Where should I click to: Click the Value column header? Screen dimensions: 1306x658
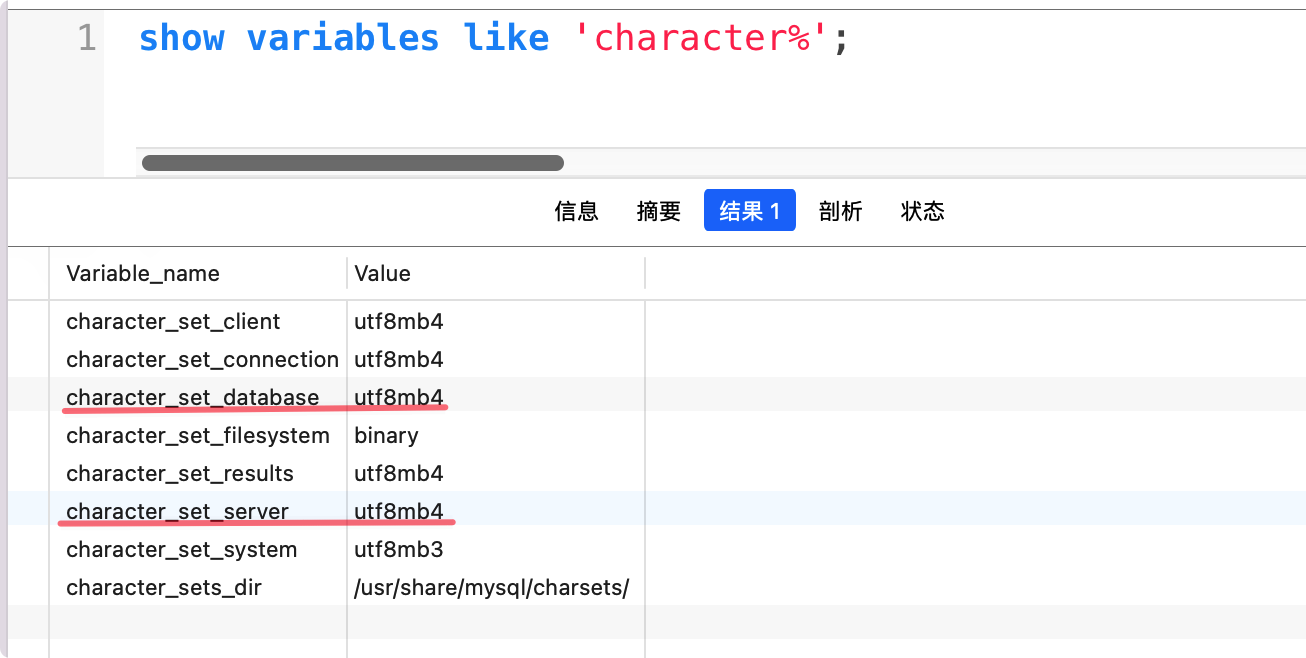pyautogui.click(x=382, y=273)
